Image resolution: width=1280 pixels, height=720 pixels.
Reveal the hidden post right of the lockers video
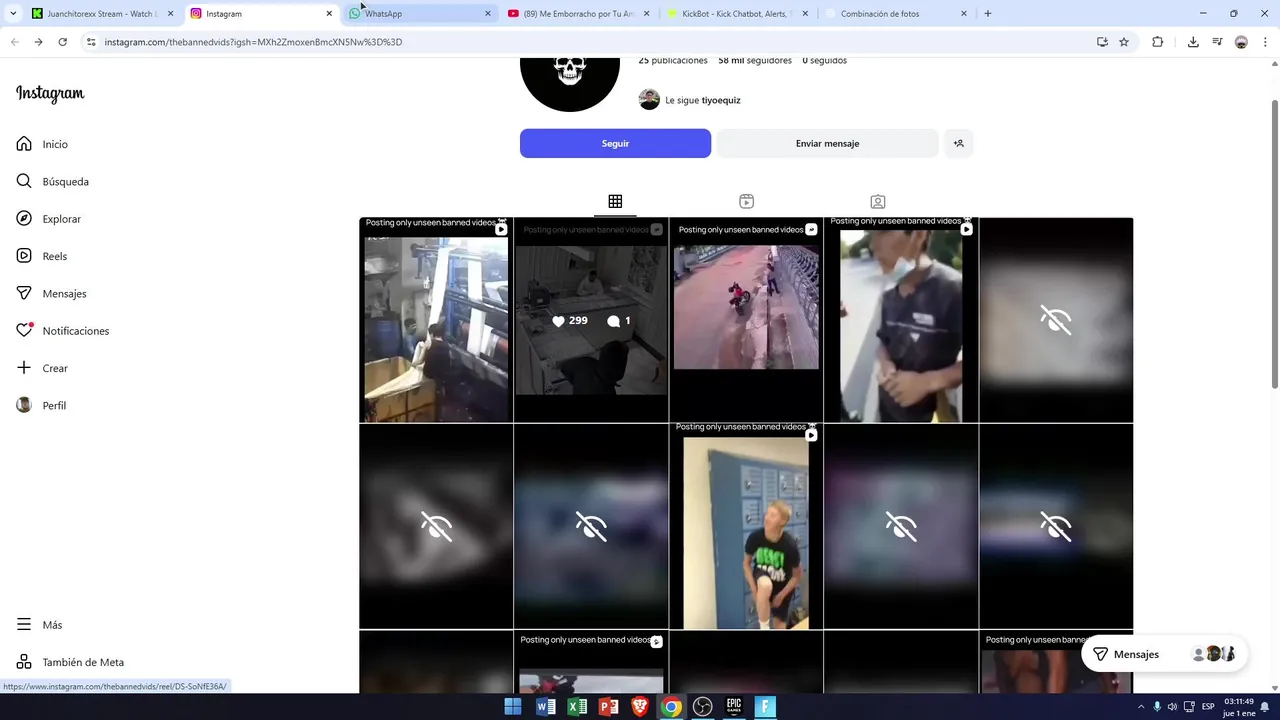(901, 527)
